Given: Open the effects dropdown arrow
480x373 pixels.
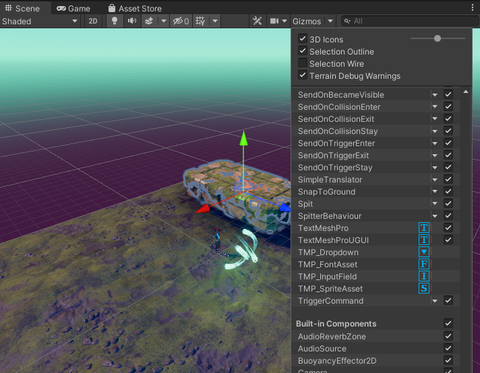Looking at the screenshot, I should click(164, 21).
